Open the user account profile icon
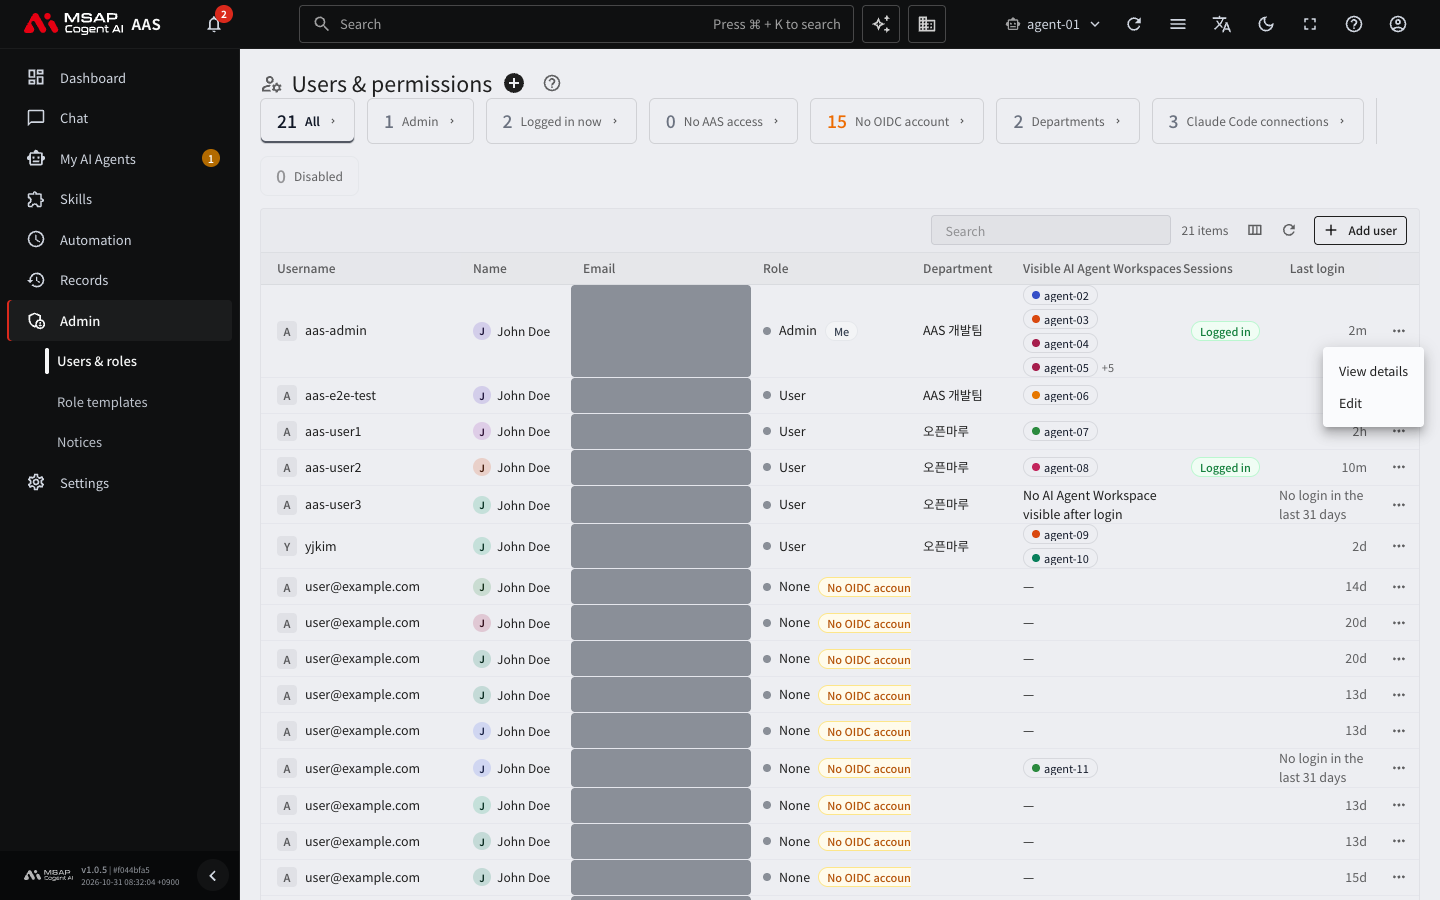The height and width of the screenshot is (900, 1440). pos(1398,24)
